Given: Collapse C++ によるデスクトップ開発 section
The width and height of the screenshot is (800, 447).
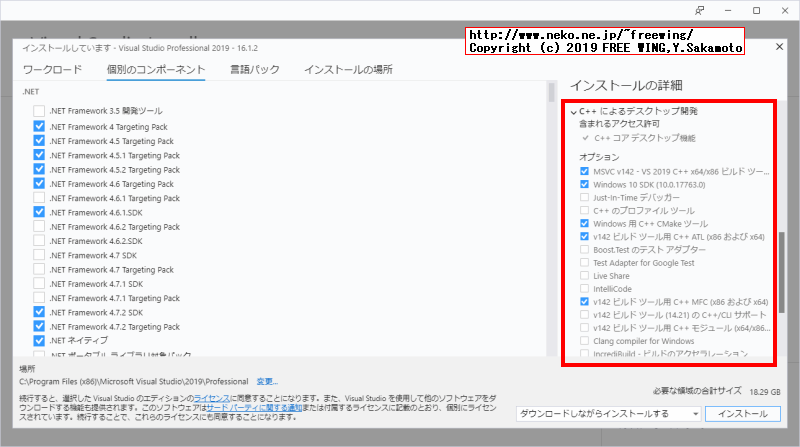Looking at the screenshot, I should (x=574, y=112).
